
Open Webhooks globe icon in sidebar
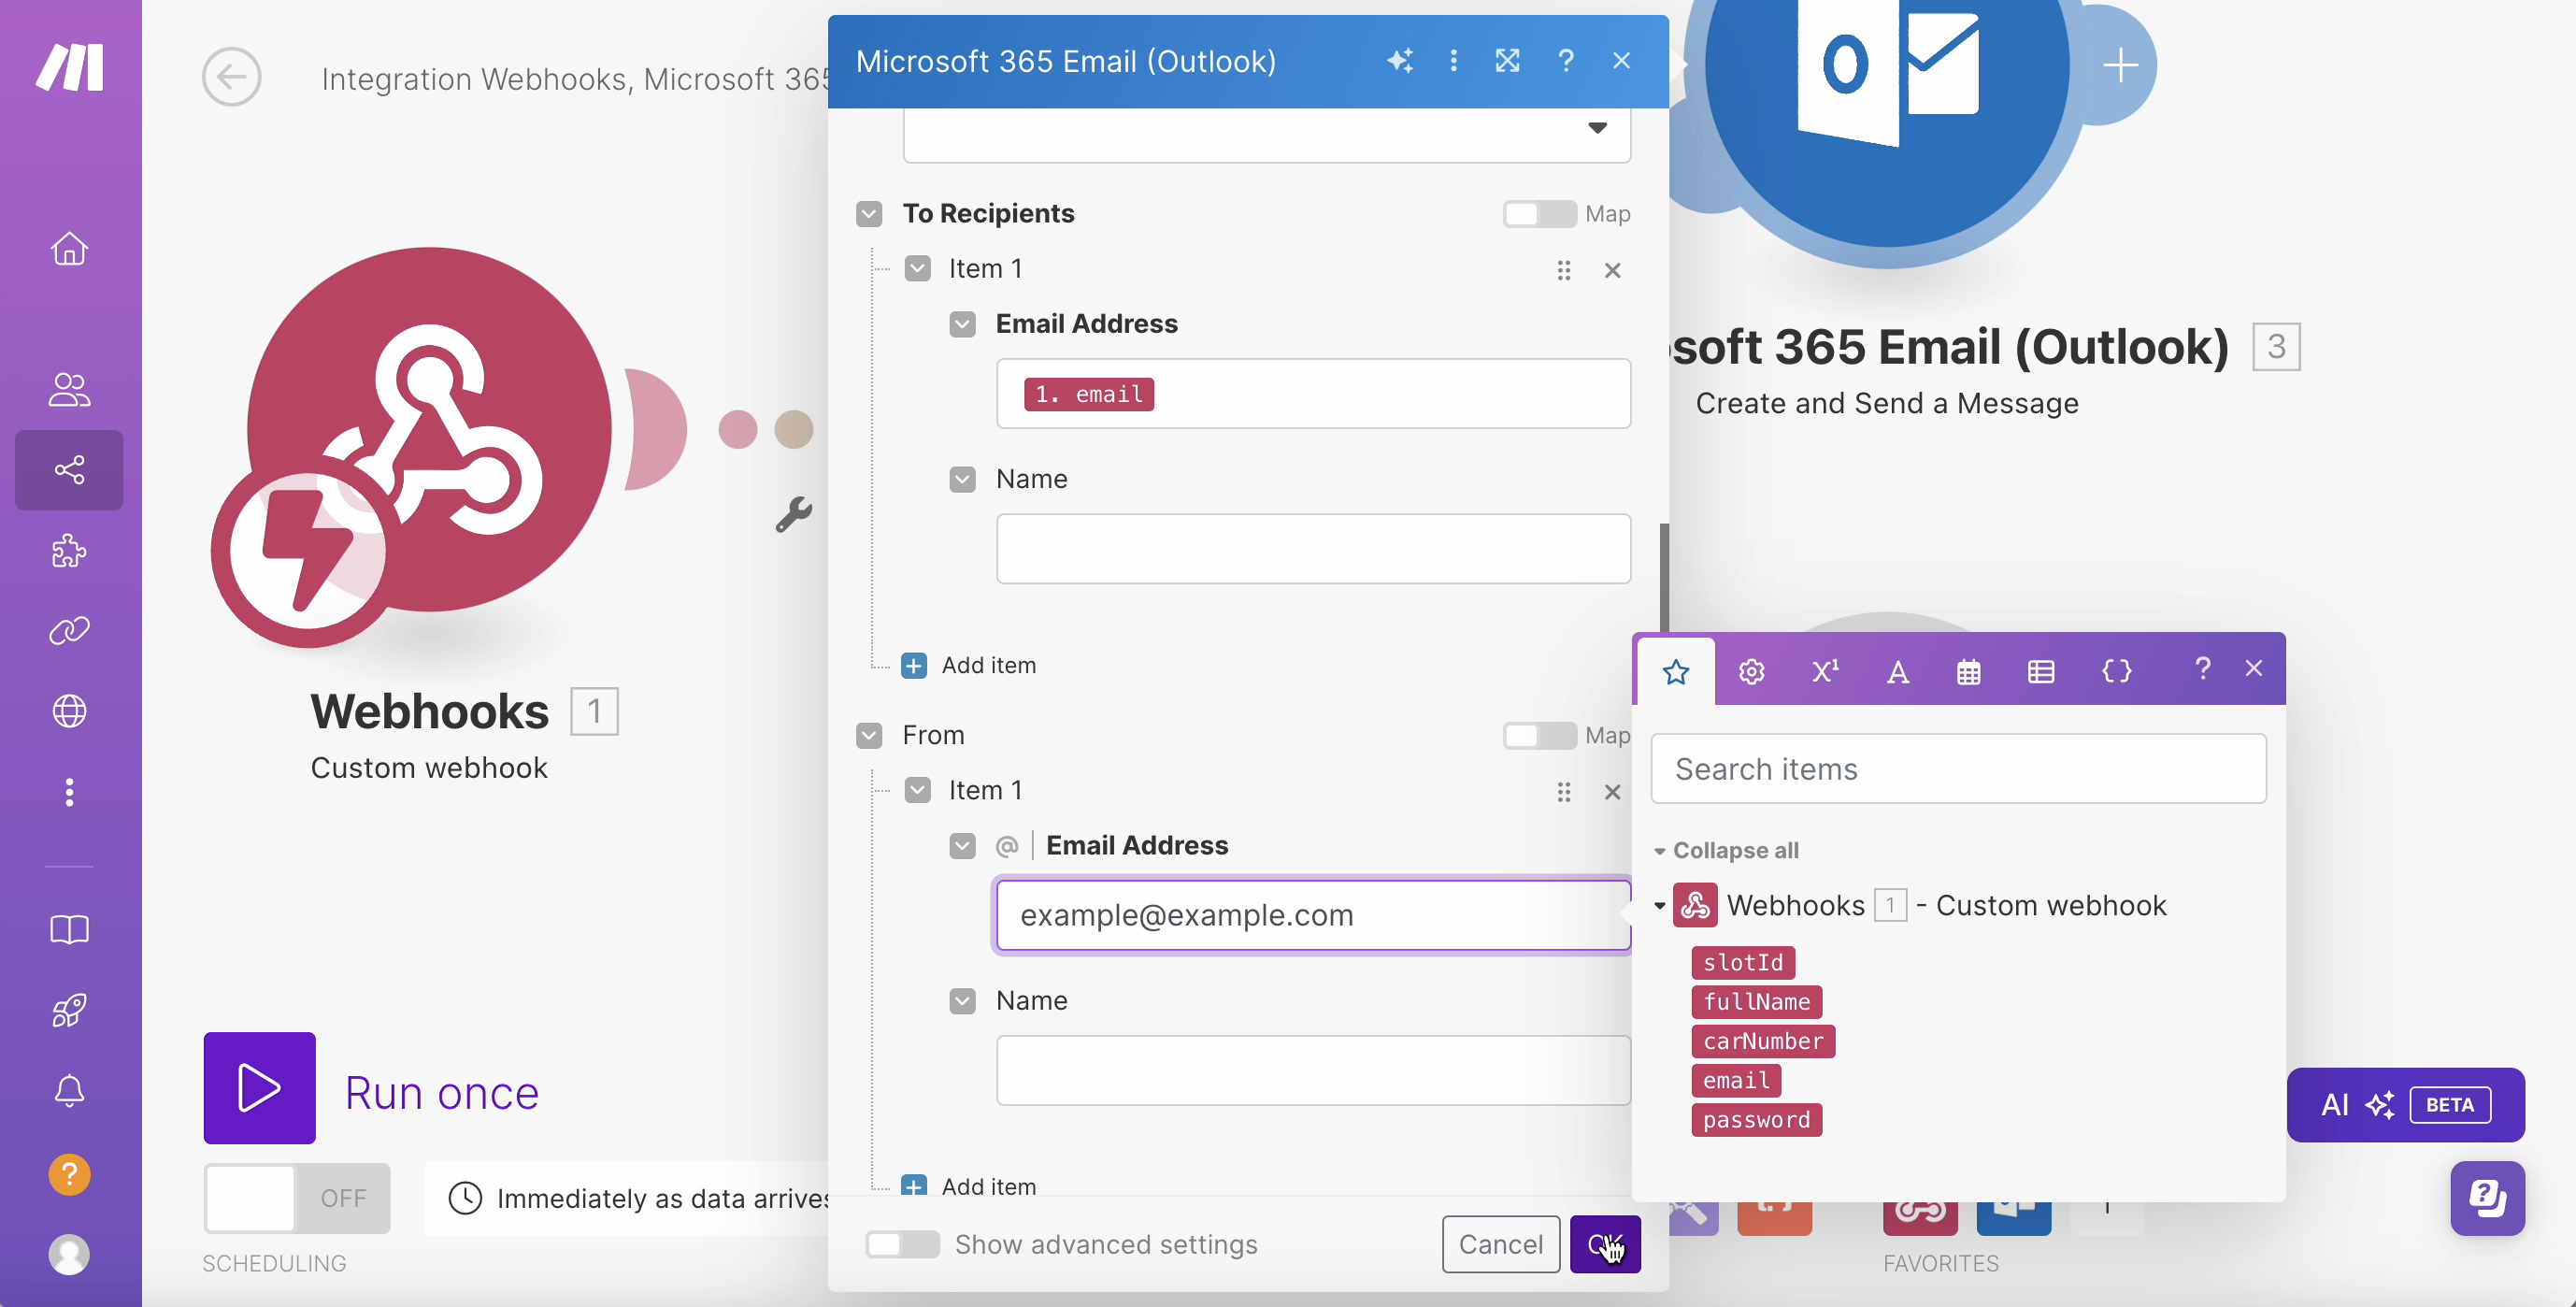coord(69,711)
